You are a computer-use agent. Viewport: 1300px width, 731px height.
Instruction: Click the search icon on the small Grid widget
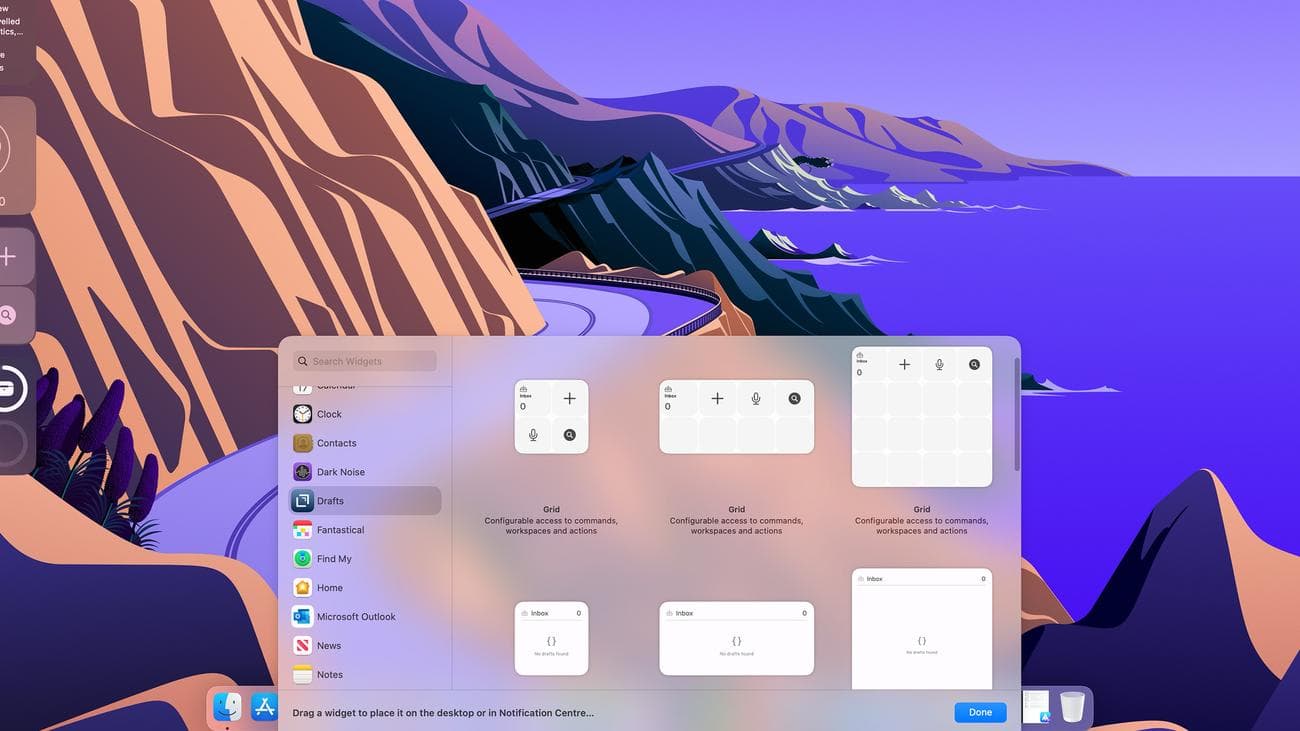pyautogui.click(x=570, y=435)
